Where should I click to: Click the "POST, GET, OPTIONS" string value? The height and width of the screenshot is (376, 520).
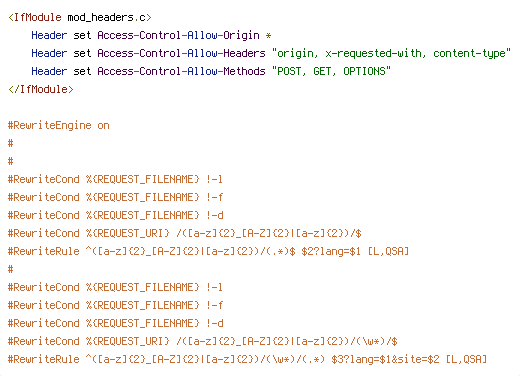pos(331,71)
